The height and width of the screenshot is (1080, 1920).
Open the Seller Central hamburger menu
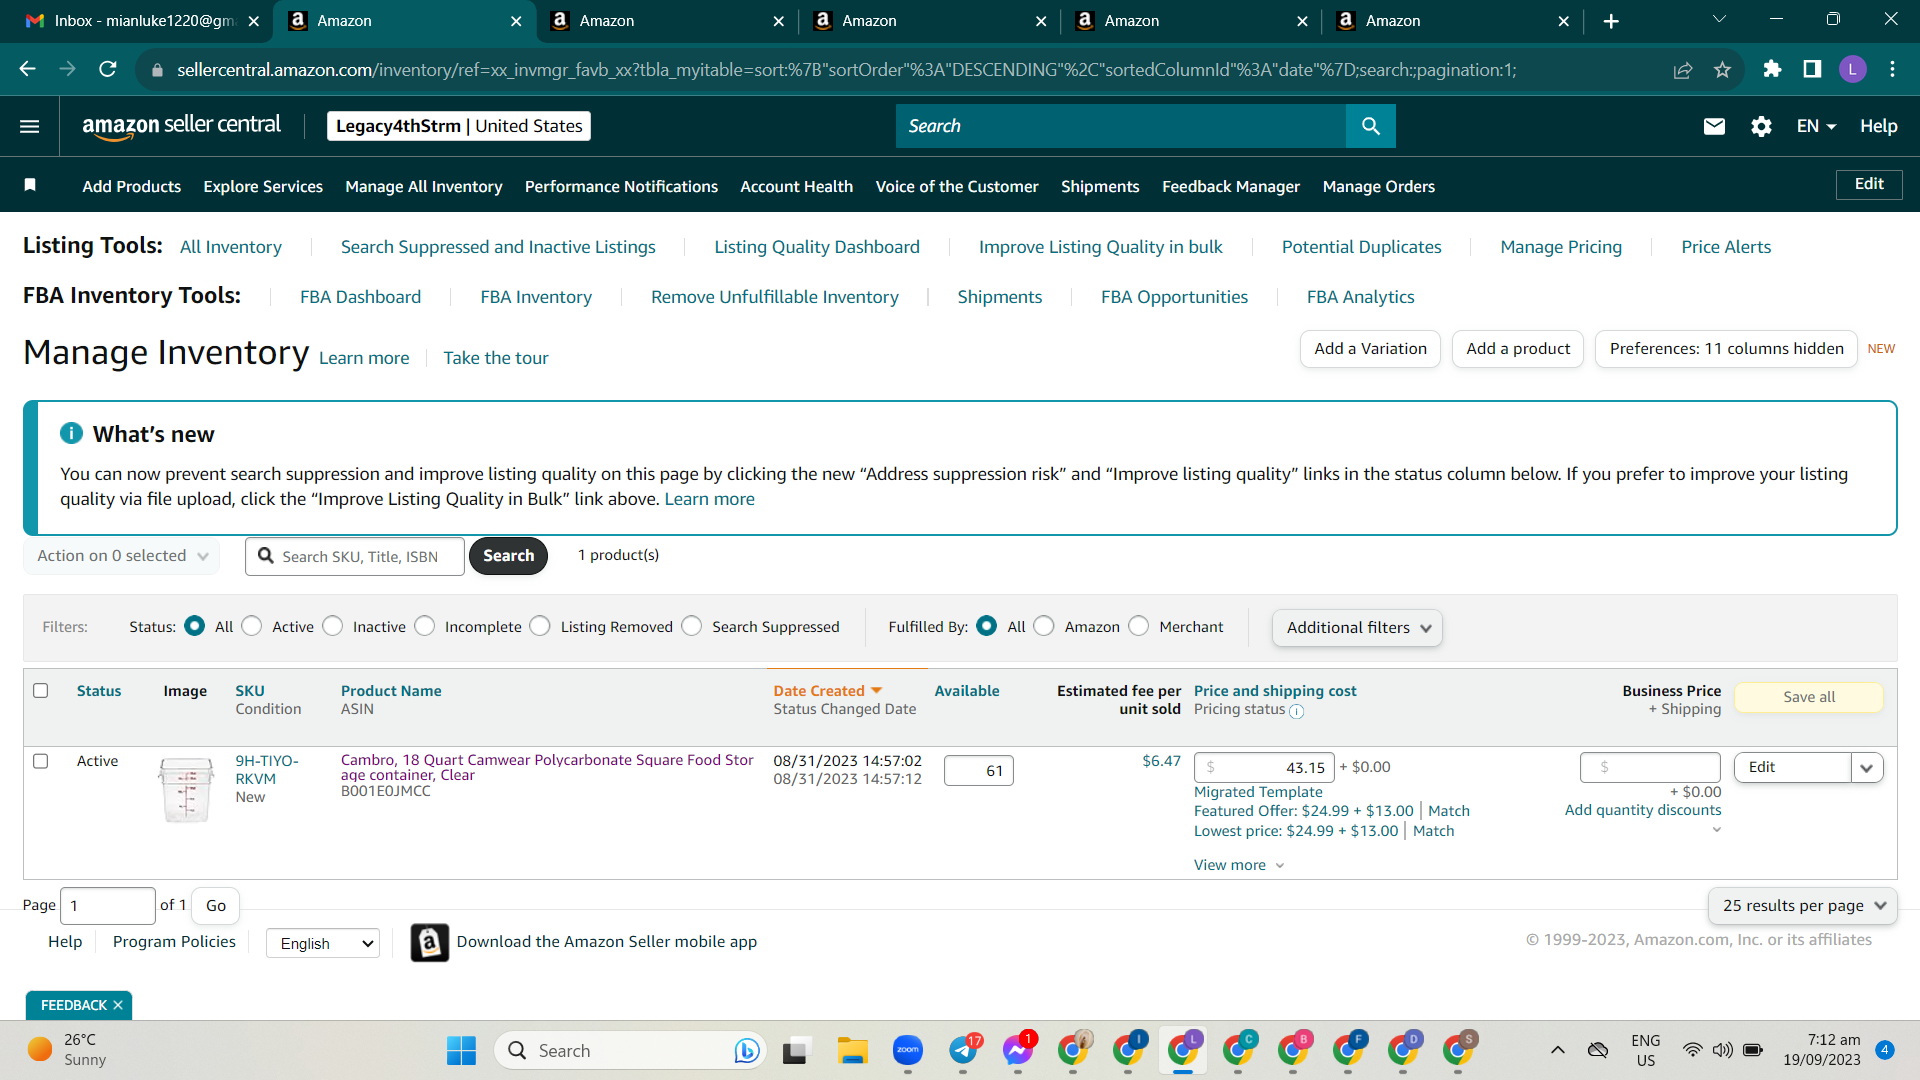pos(30,126)
